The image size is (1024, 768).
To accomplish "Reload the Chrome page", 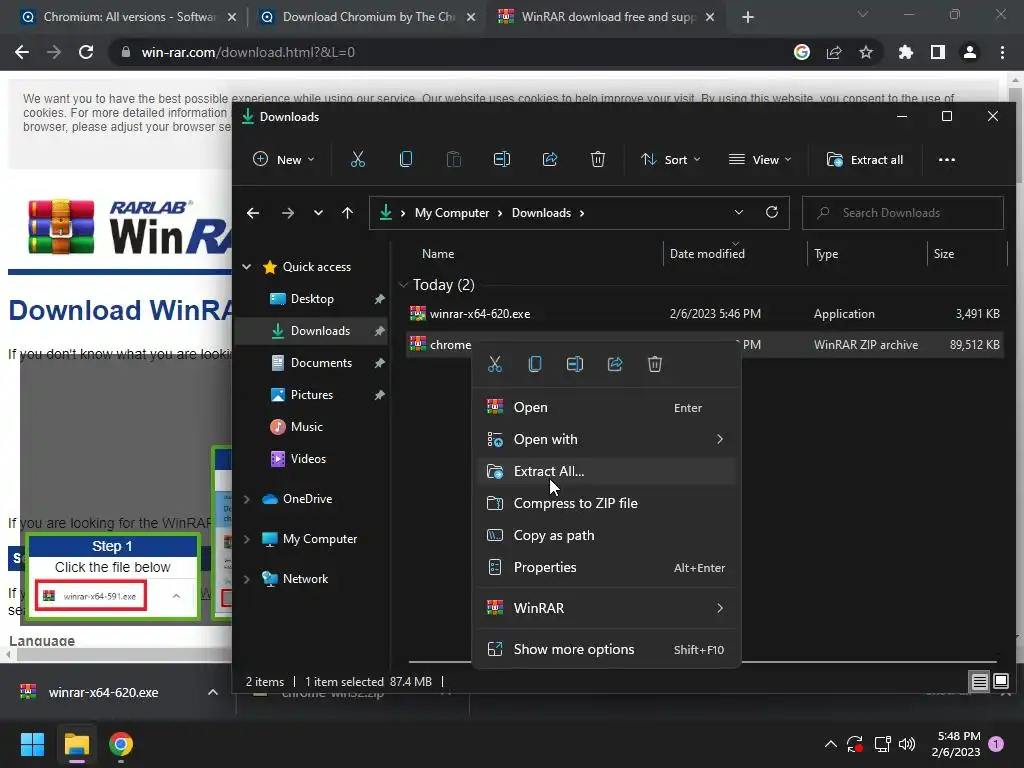I will 86,52.
